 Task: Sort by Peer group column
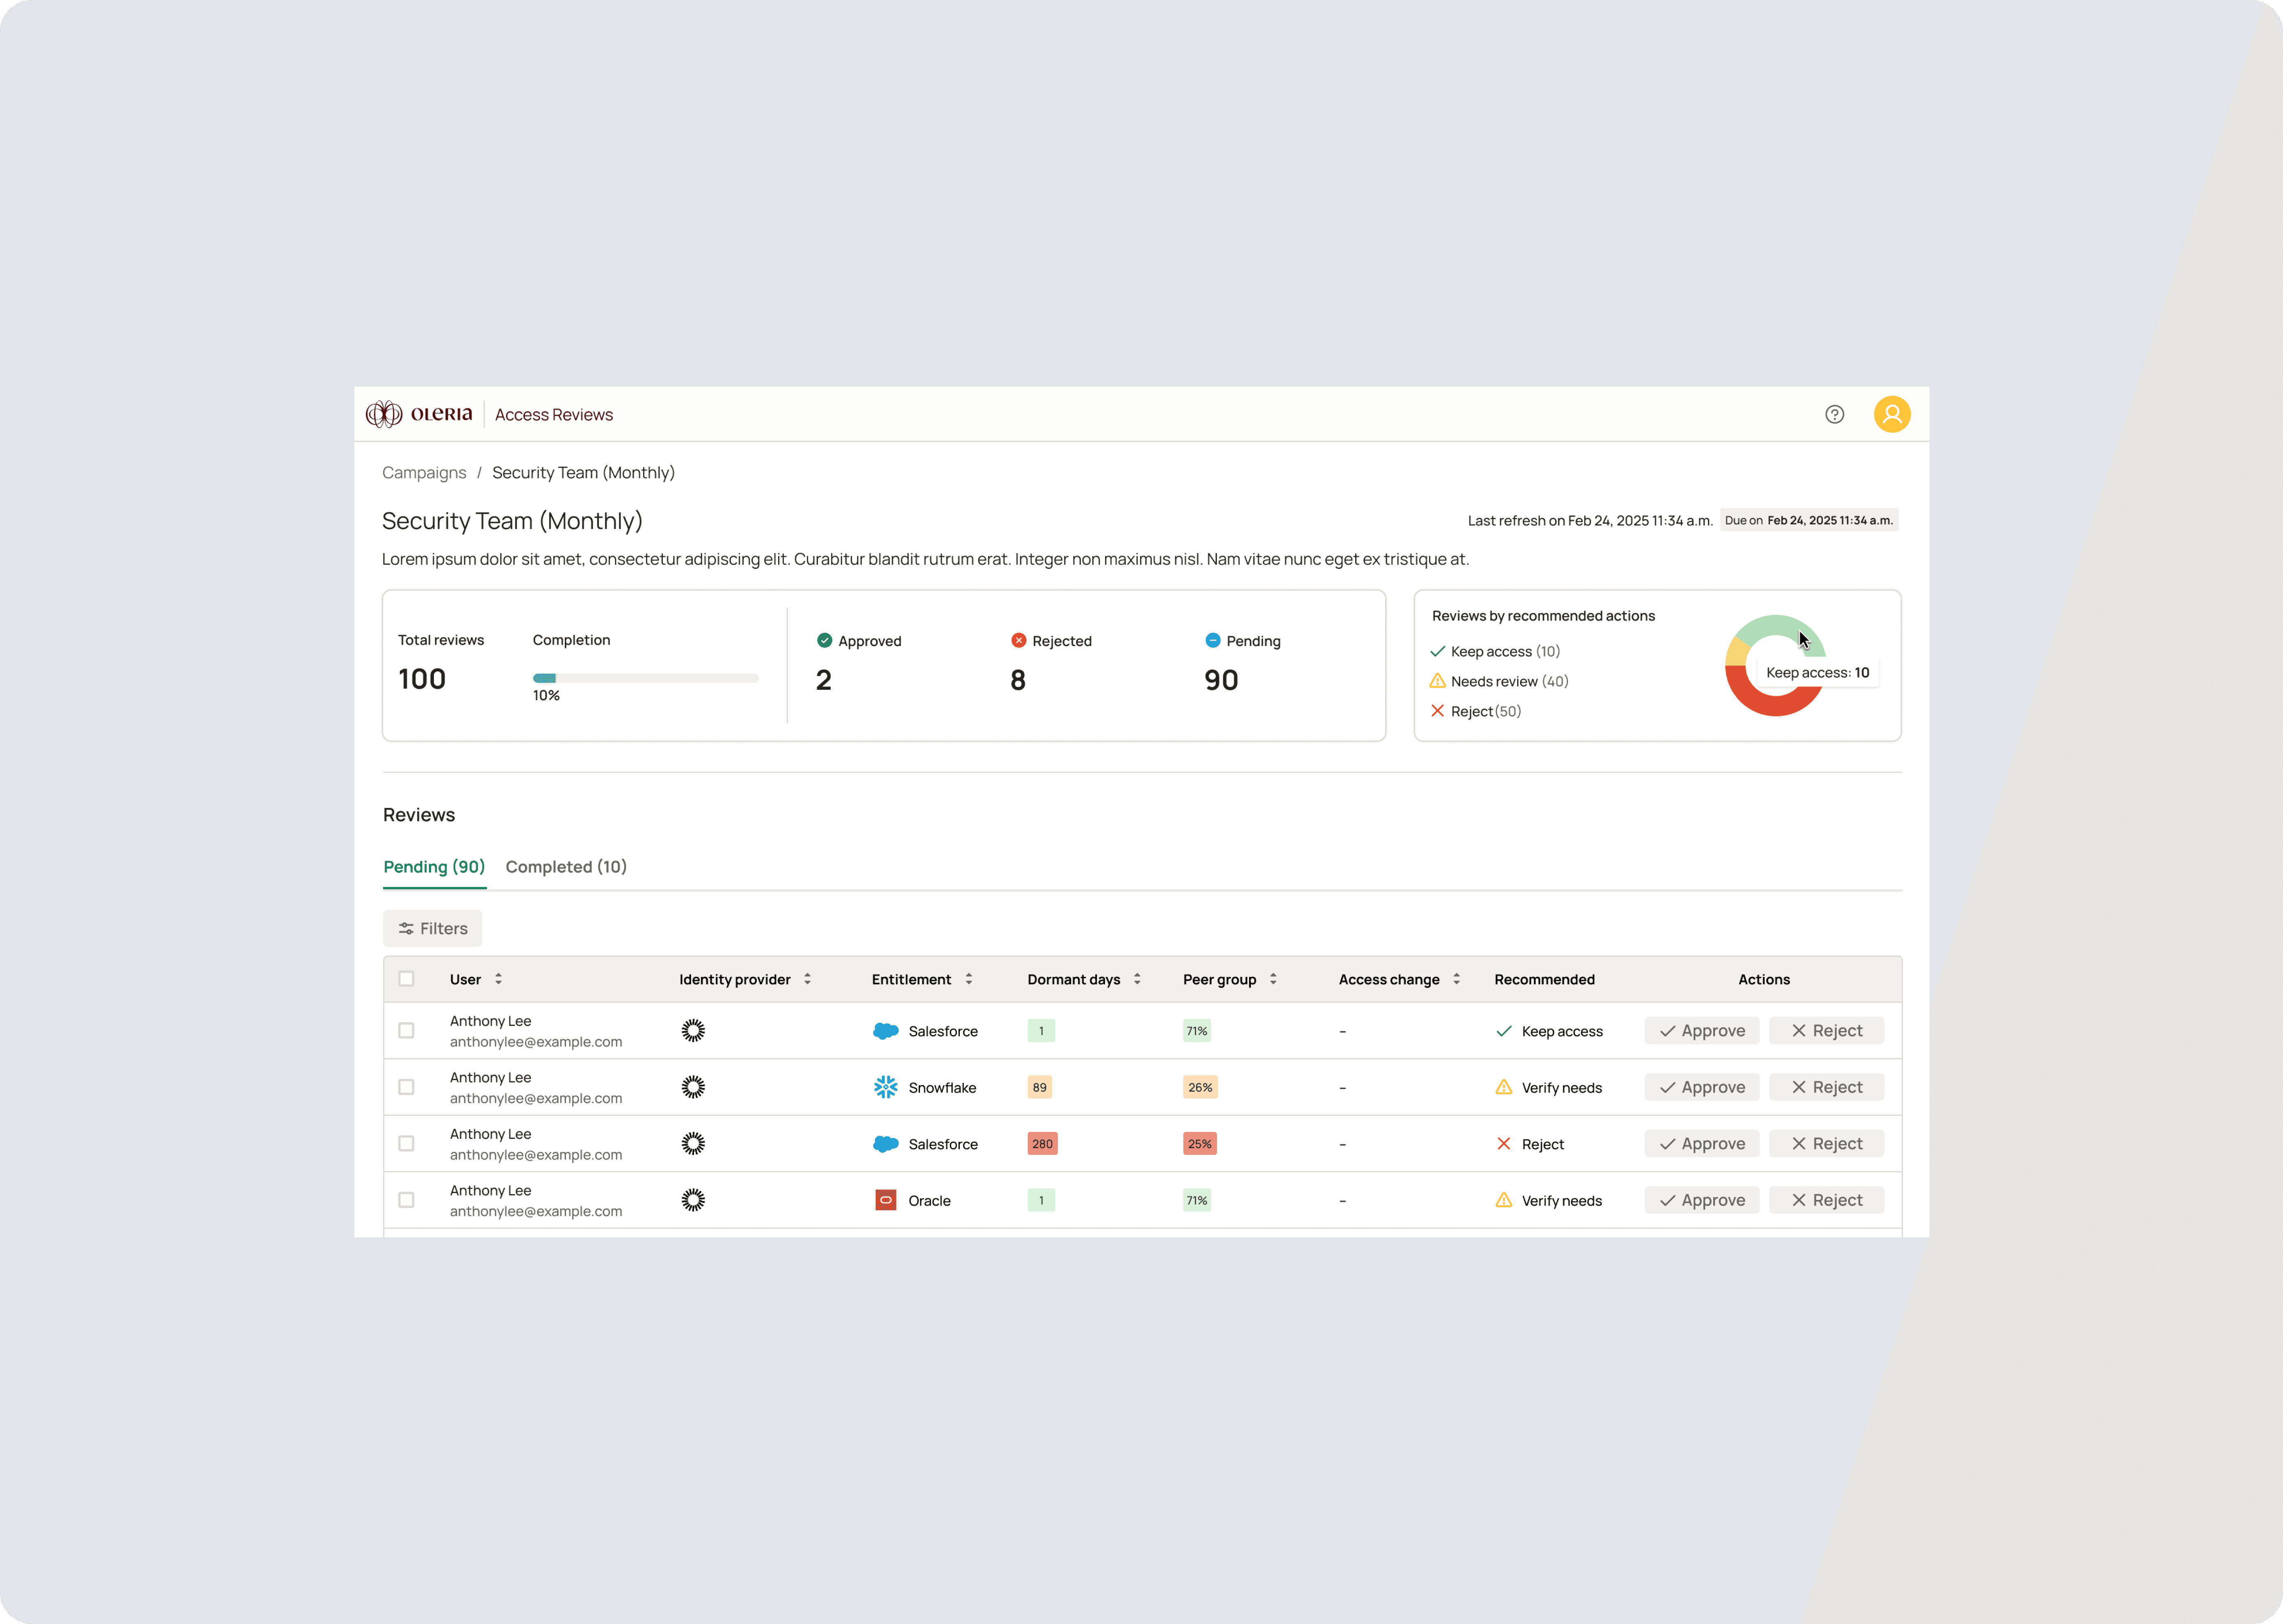tap(1273, 979)
